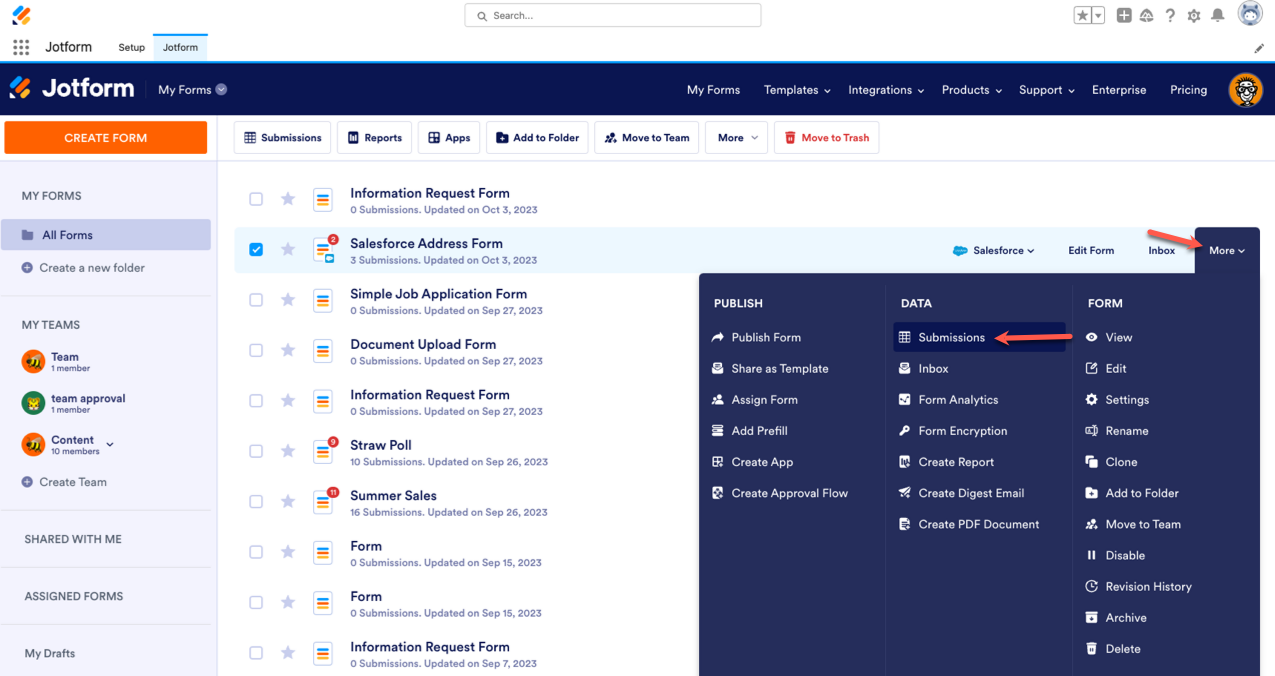Star the Summer Sales form
Image resolution: width=1275 pixels, height=676 pixels.
[288, 501]
